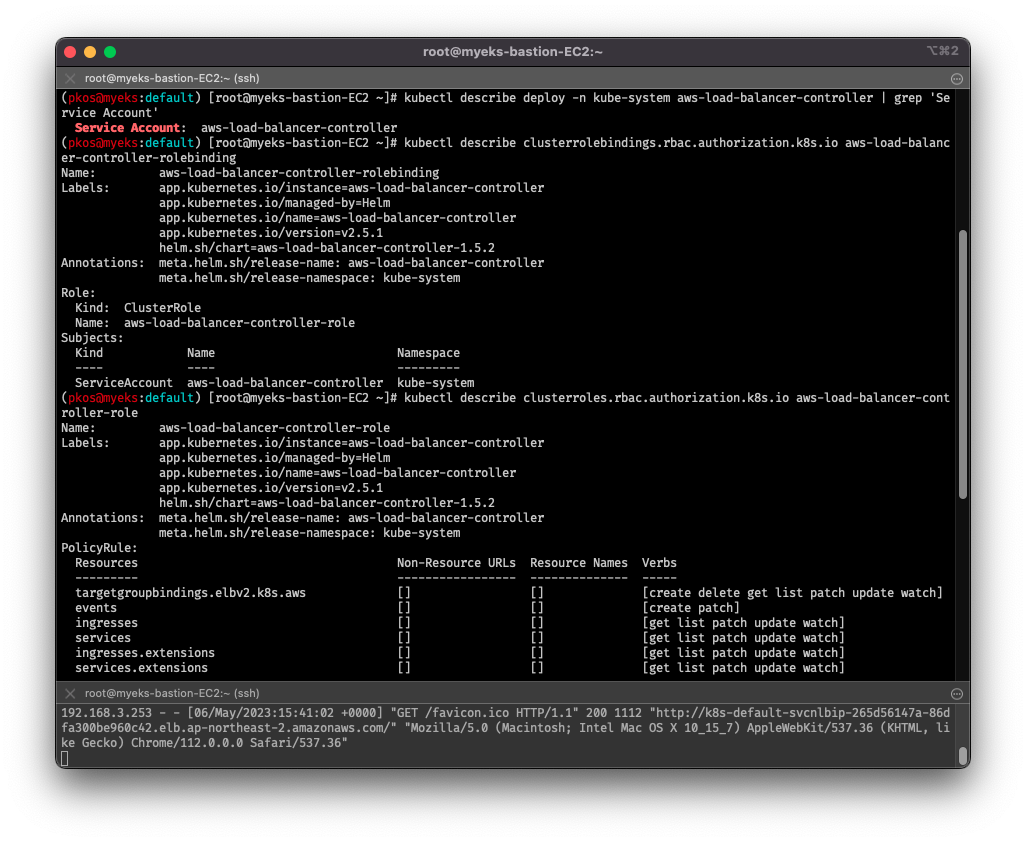Click the 'Non-Resource URLs' column header

pos(456,563)
